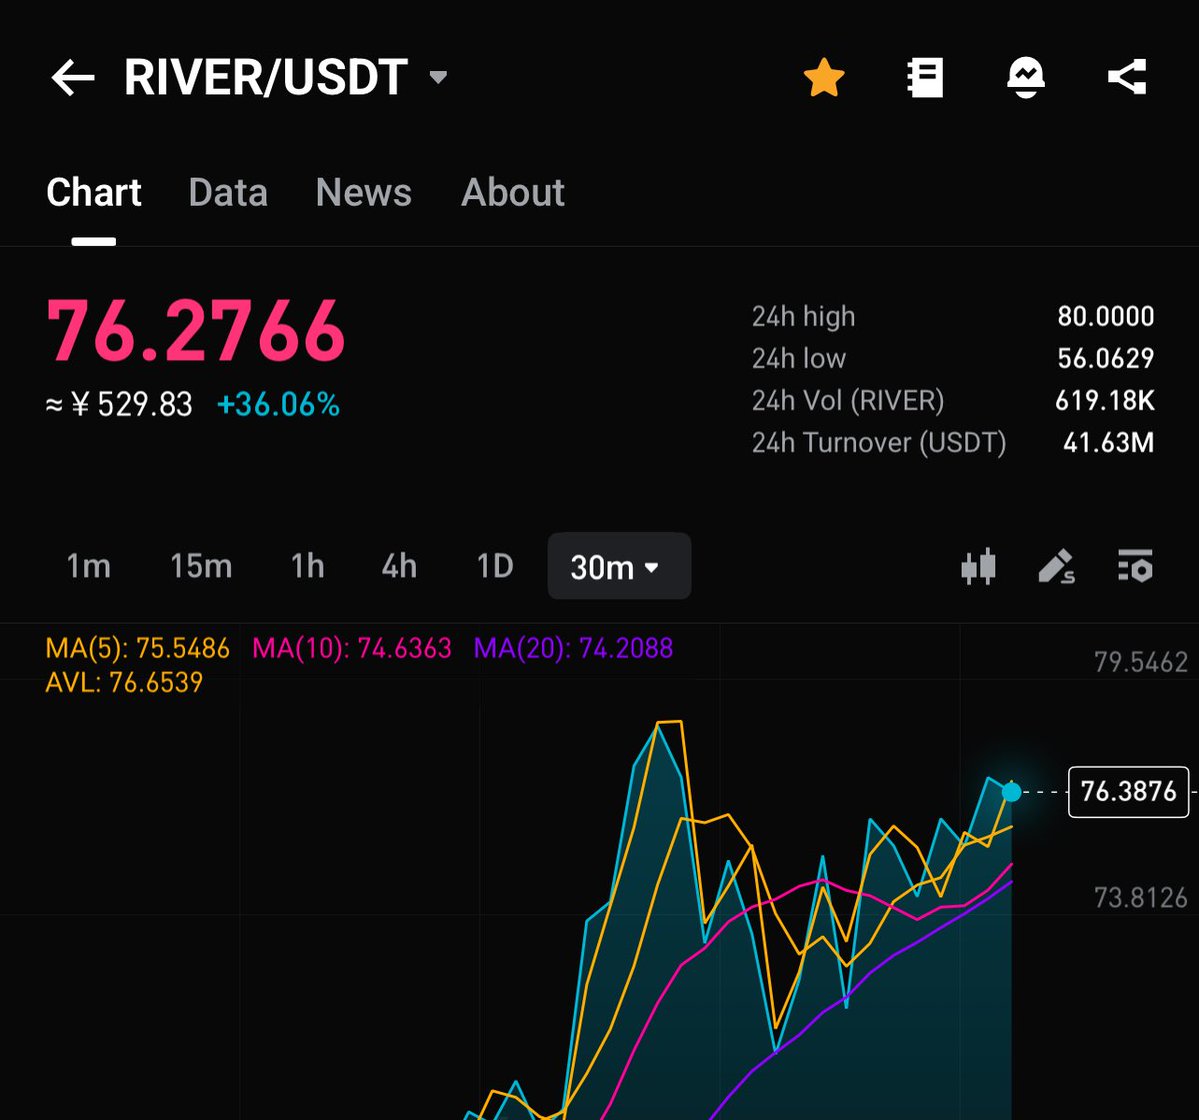Open the notes document icon
Viewport: 1199px width, 1120px height.
(925, 78)
